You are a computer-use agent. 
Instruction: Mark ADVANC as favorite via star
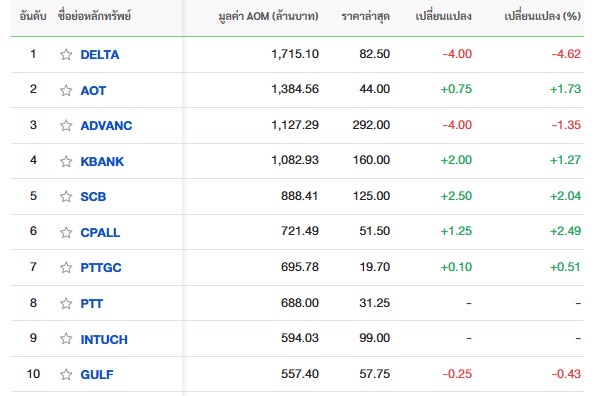click(x=66, y=126)
